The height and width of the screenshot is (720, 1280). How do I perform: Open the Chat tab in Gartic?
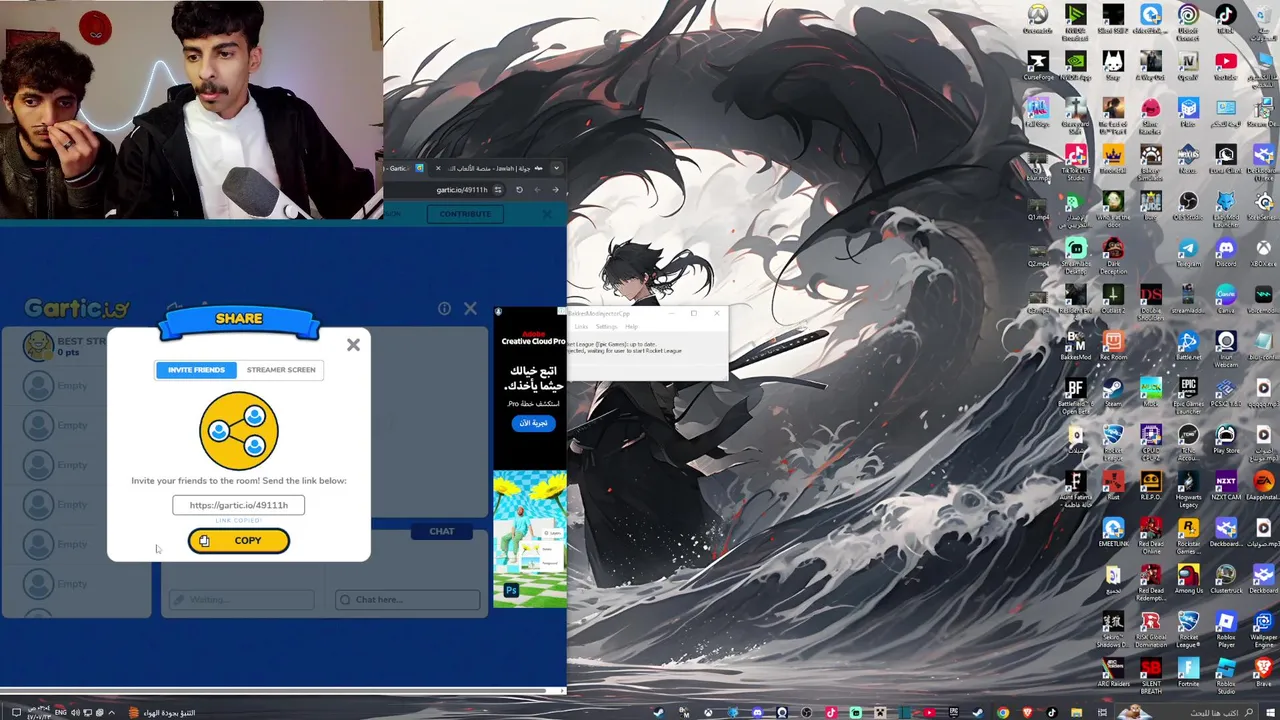[x=441, y=532]
